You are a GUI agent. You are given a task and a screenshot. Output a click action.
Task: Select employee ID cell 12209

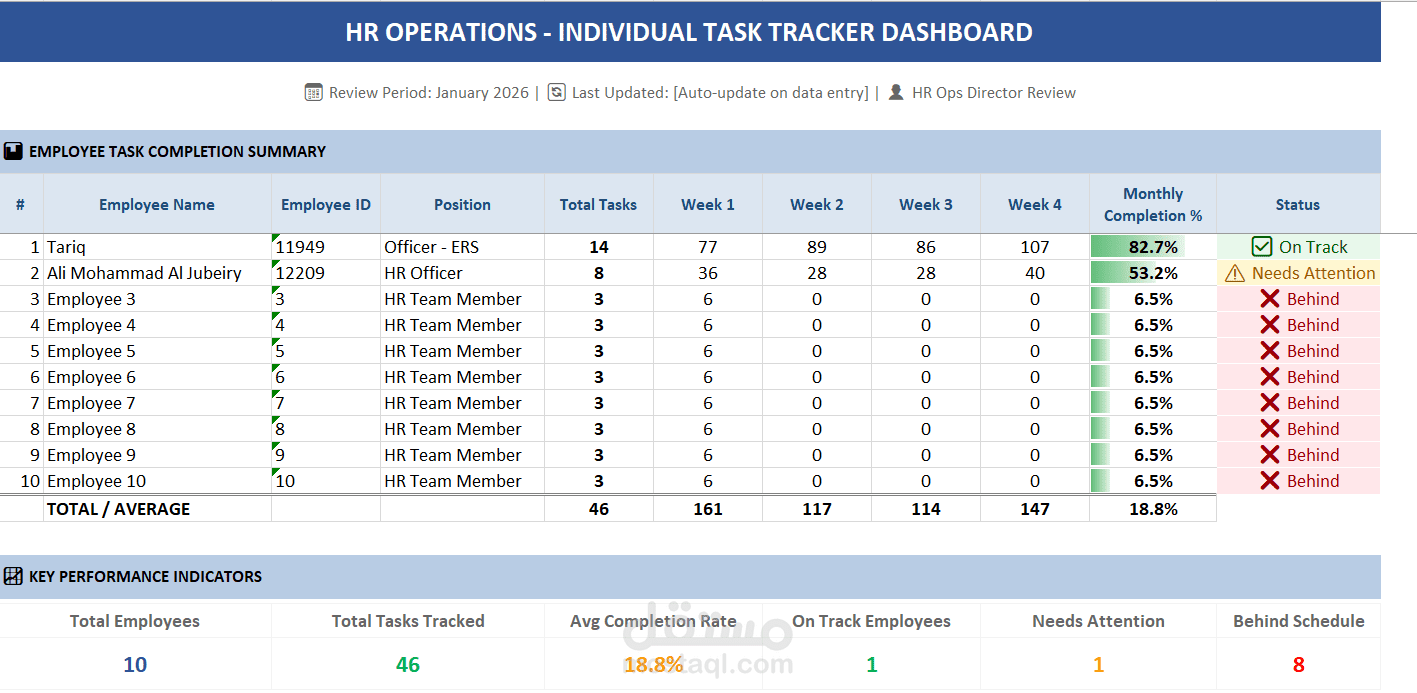(x=326, y=273)
